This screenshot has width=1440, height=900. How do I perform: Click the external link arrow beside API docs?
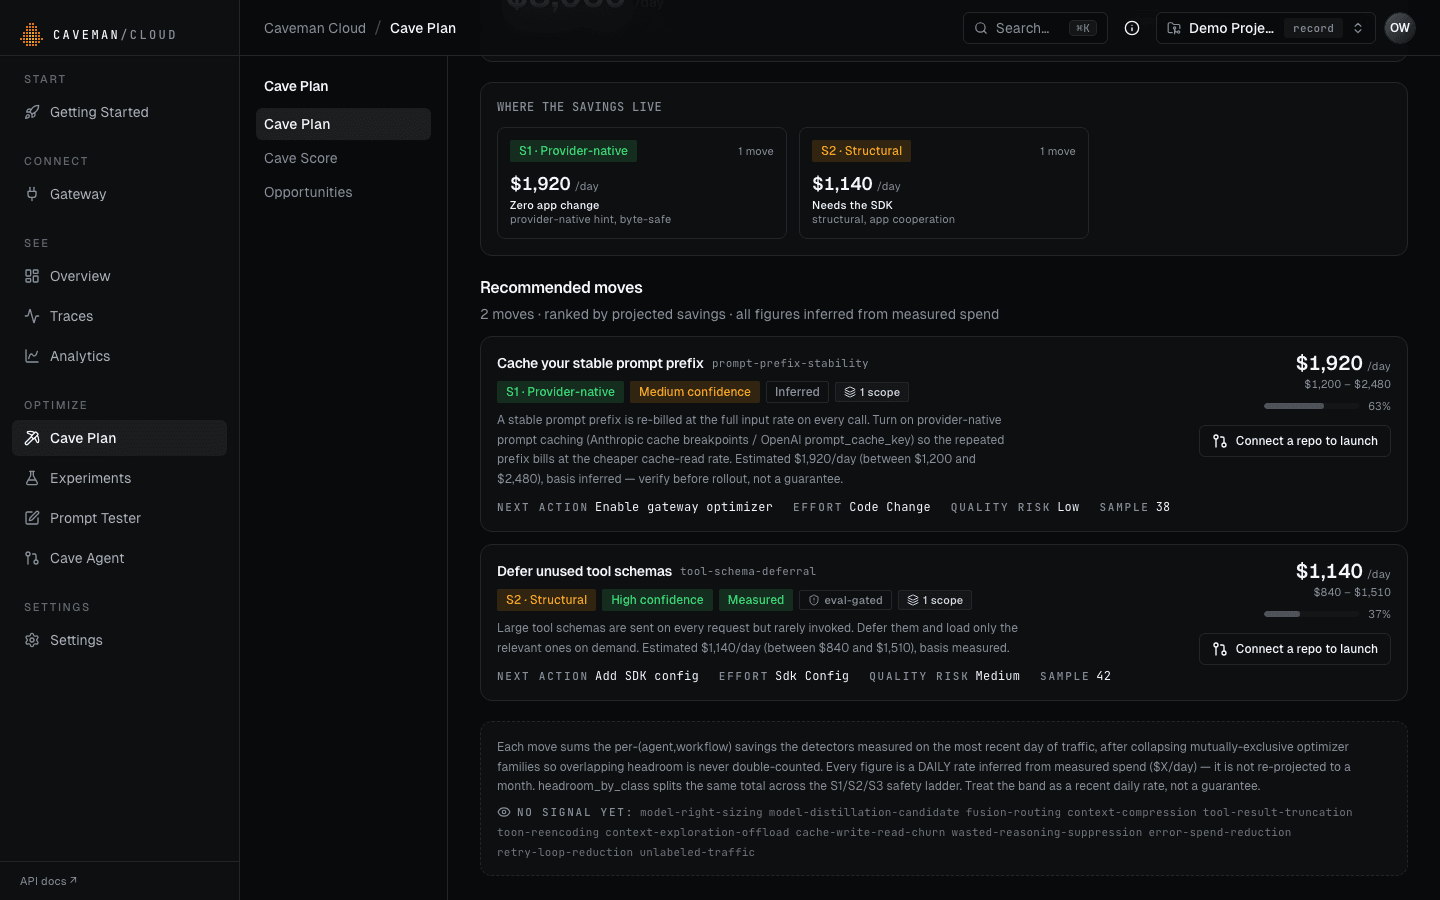[x=73, y=881]
